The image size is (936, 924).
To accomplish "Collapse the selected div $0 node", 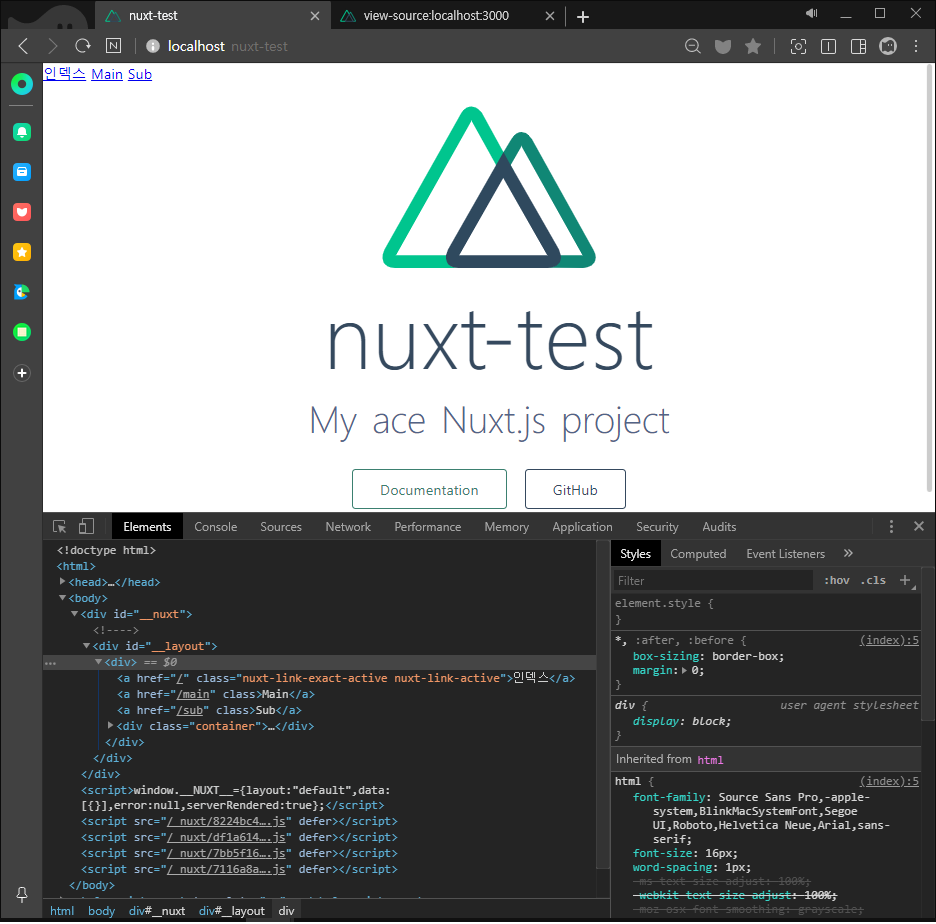I will [x=98, y=661].
